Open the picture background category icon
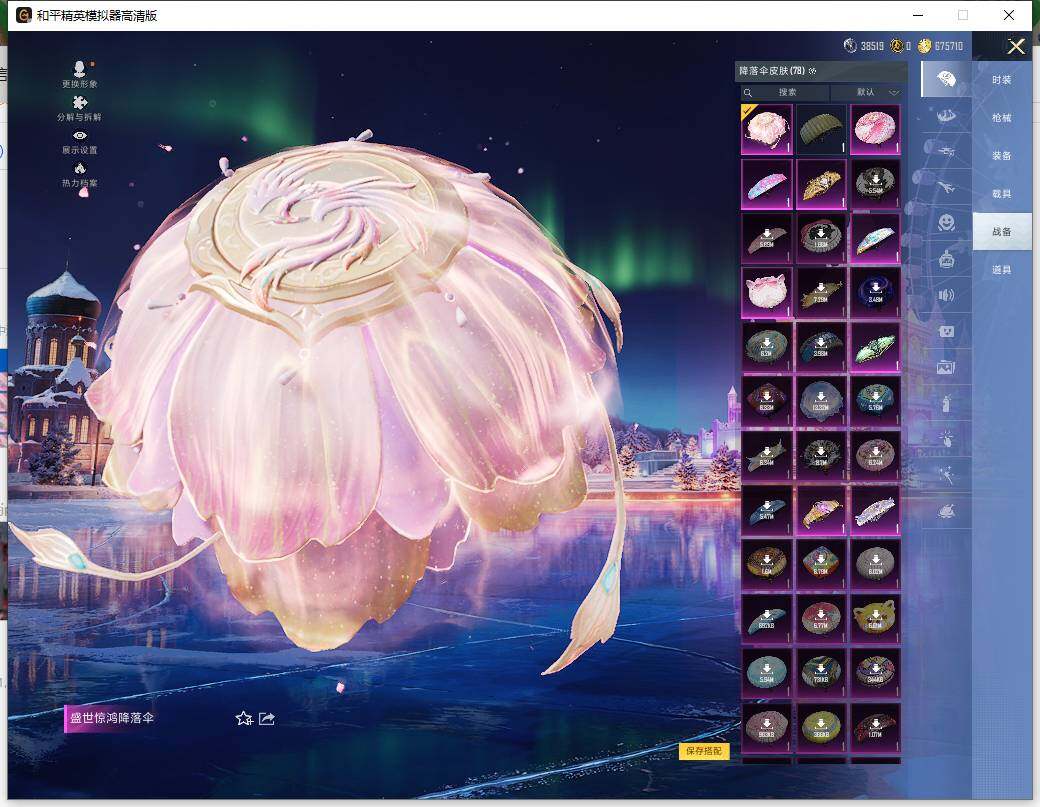Screen dimensions: 1040x807 pos(946,367)
